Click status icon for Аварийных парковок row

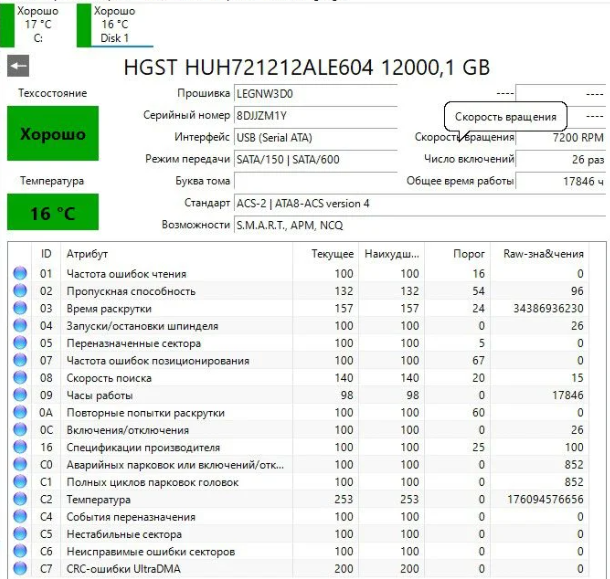pos(20,464)
